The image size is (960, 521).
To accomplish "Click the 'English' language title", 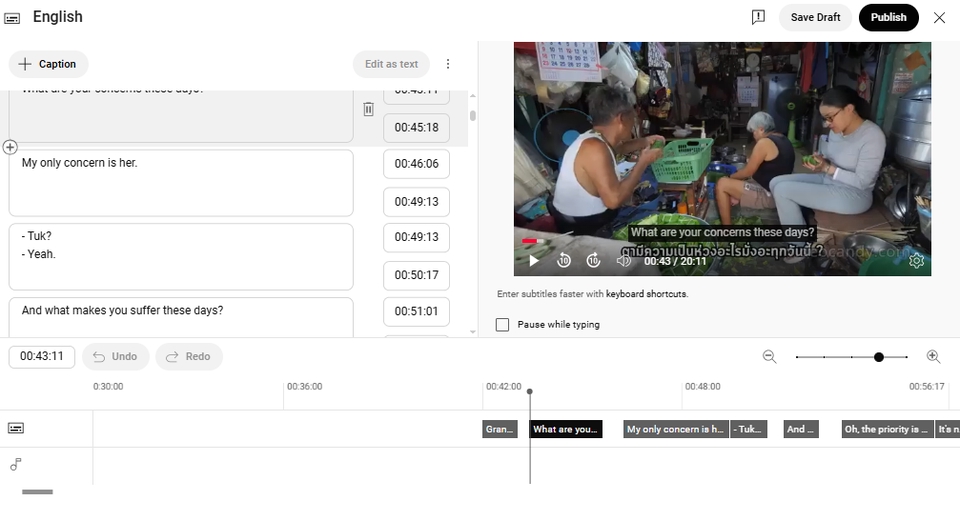I will [58, 17].
